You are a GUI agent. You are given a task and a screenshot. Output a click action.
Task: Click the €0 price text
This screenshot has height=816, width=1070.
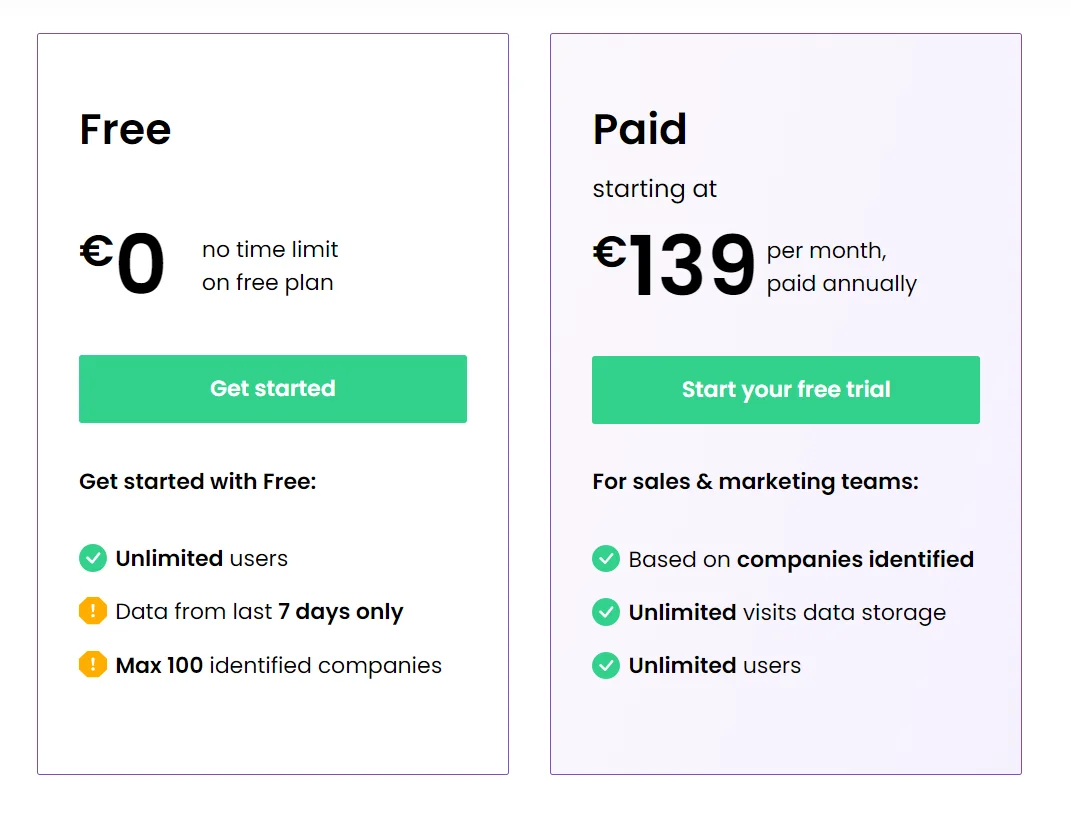point(123,265)
